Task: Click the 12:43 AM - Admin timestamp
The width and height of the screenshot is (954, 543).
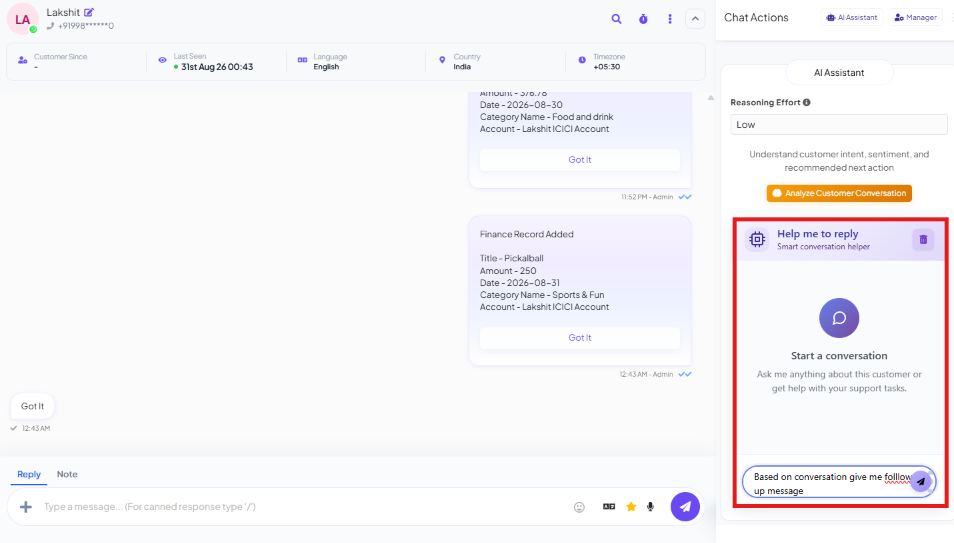Action: 646,374
